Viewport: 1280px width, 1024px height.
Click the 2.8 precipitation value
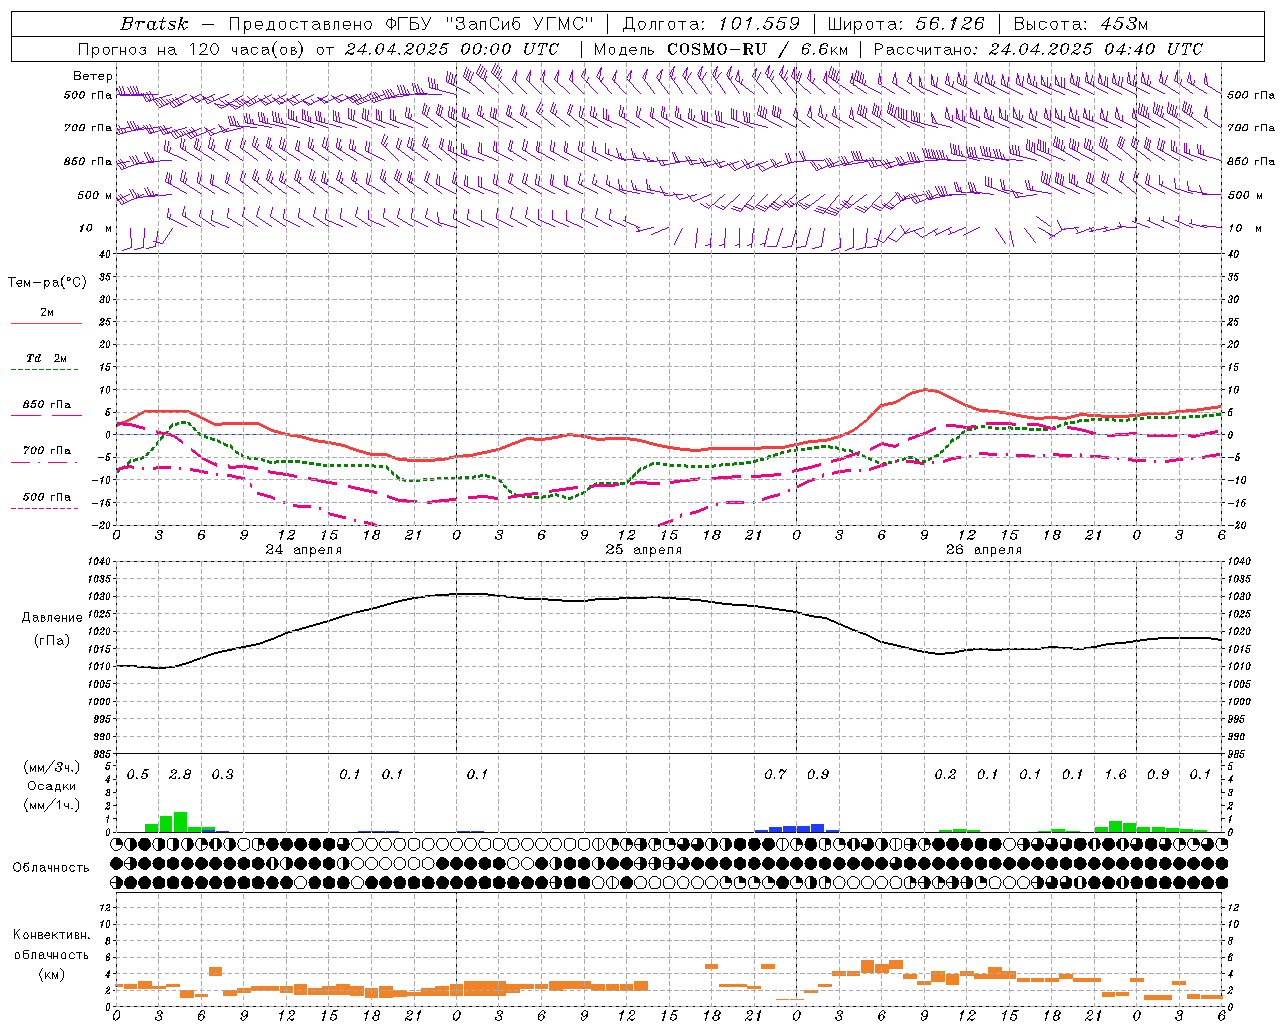pyautogui.click(x=180, y=774)
